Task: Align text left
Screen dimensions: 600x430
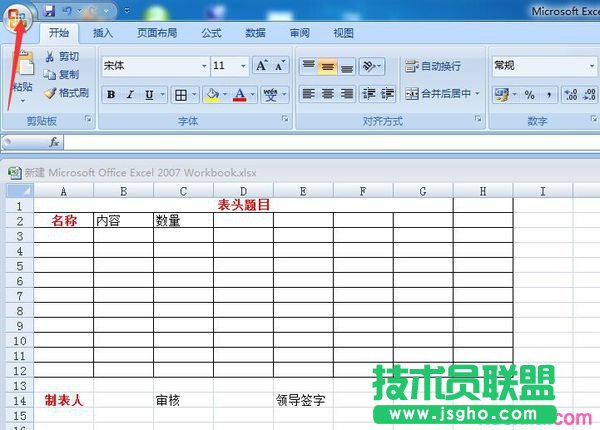Action: tap(308, 94)
